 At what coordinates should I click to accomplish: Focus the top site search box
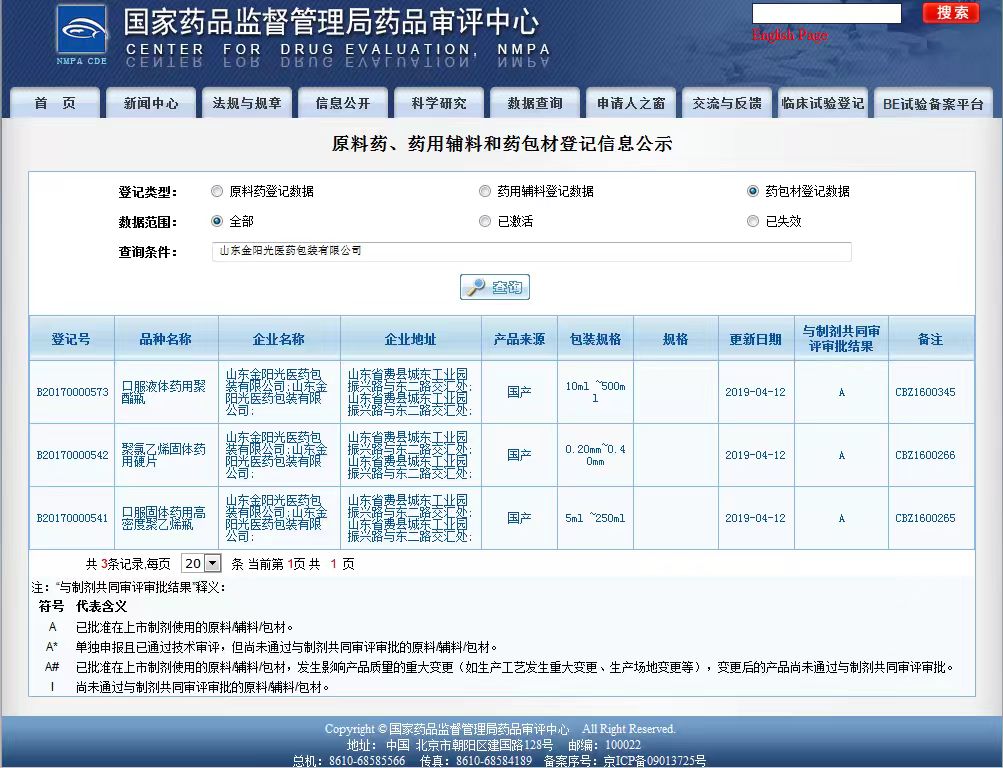[x=826, y=13]
